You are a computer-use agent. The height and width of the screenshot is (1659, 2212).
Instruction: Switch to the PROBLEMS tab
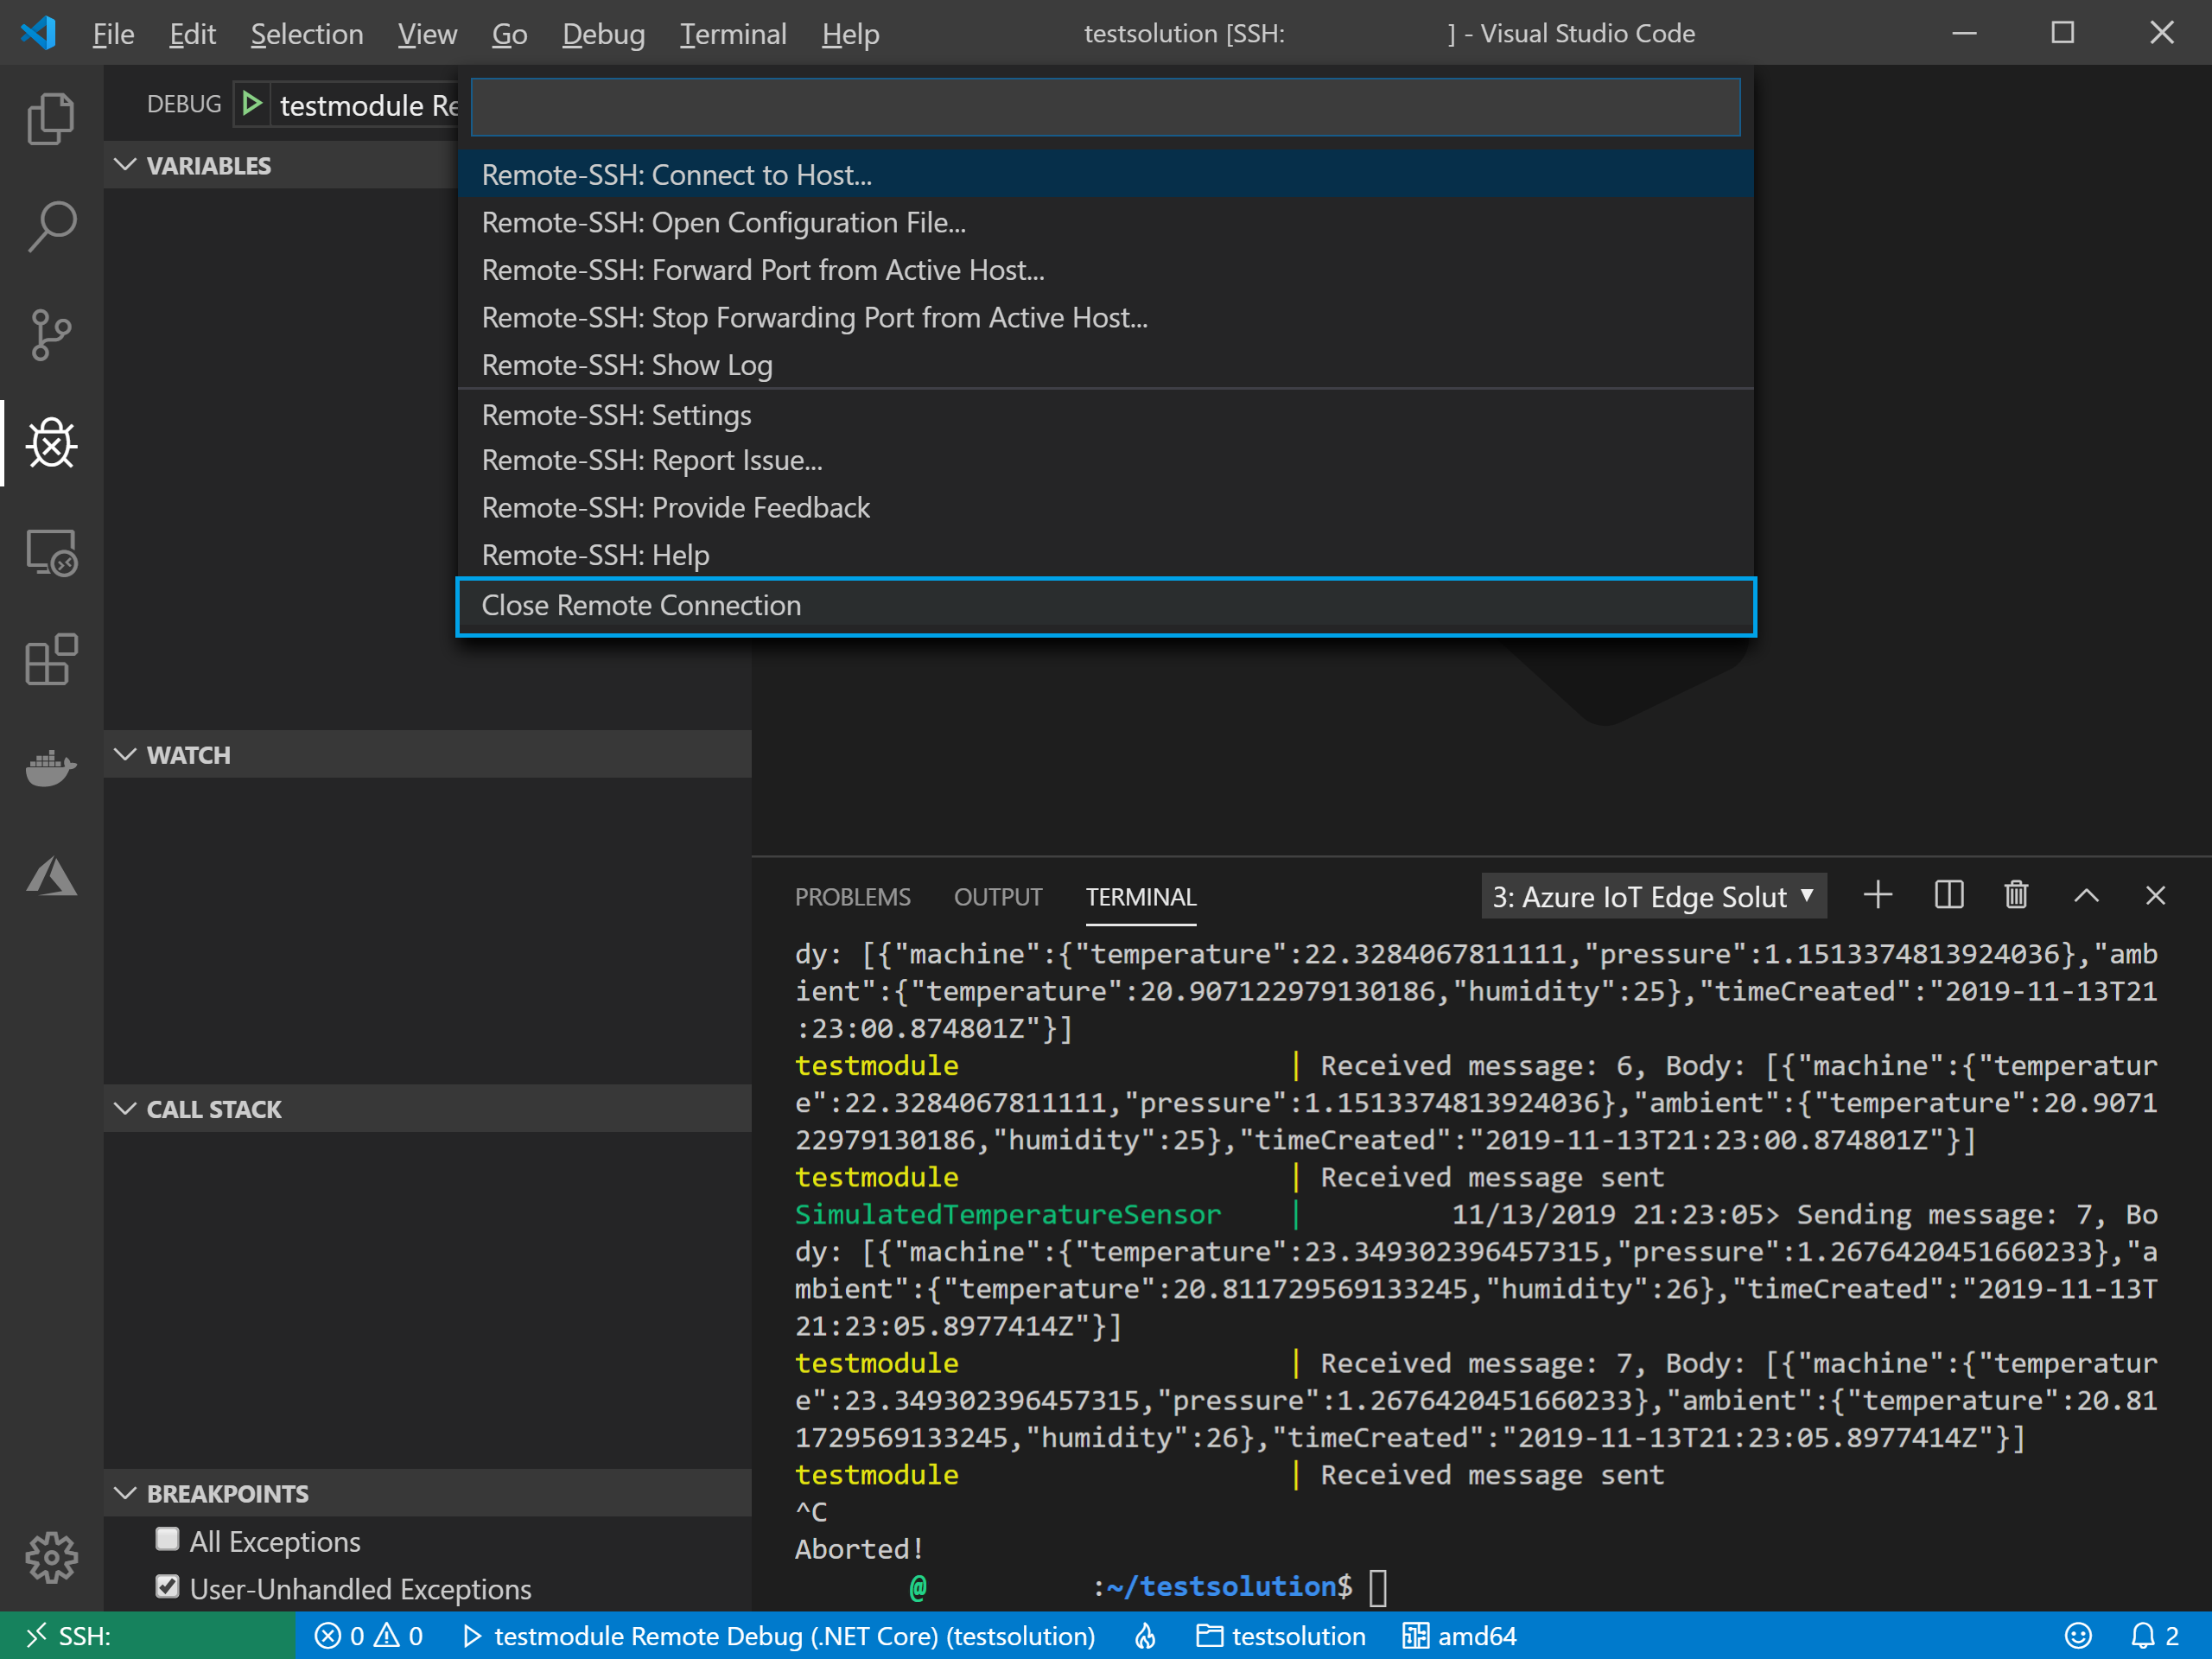852,897
